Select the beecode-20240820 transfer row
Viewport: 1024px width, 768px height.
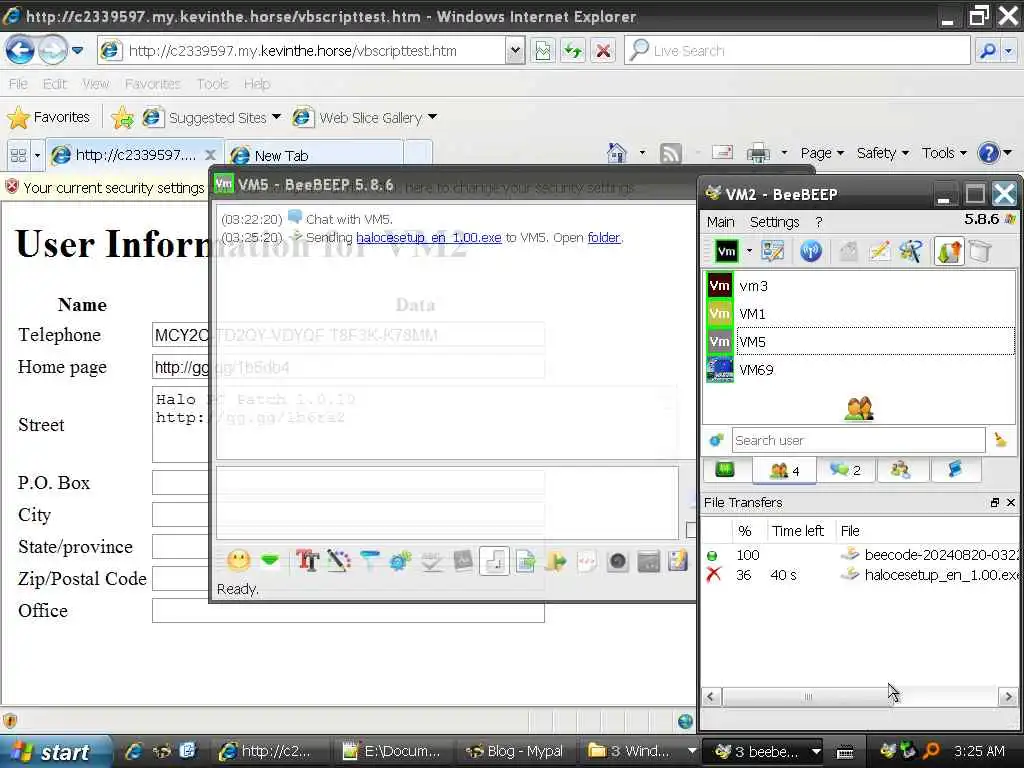coord(860,554)
